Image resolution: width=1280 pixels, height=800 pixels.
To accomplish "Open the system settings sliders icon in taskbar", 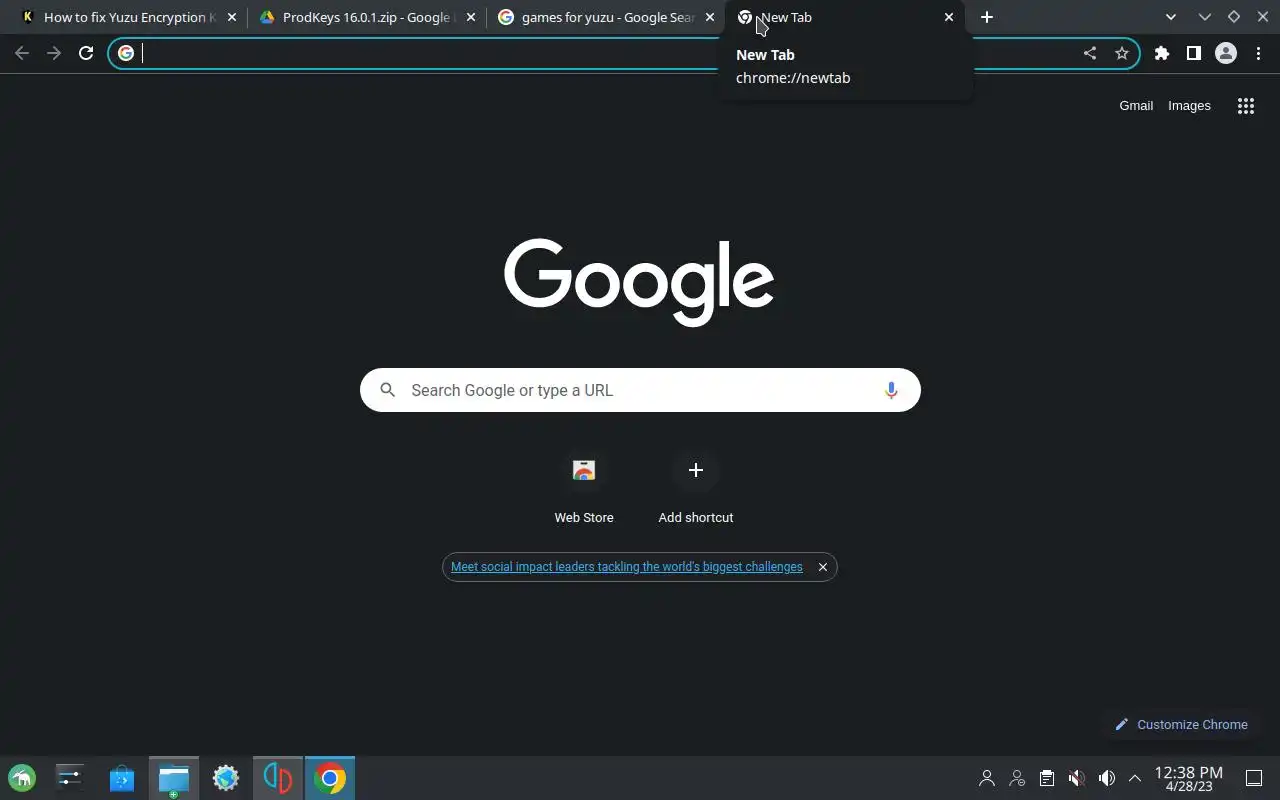I will point(70,778).
